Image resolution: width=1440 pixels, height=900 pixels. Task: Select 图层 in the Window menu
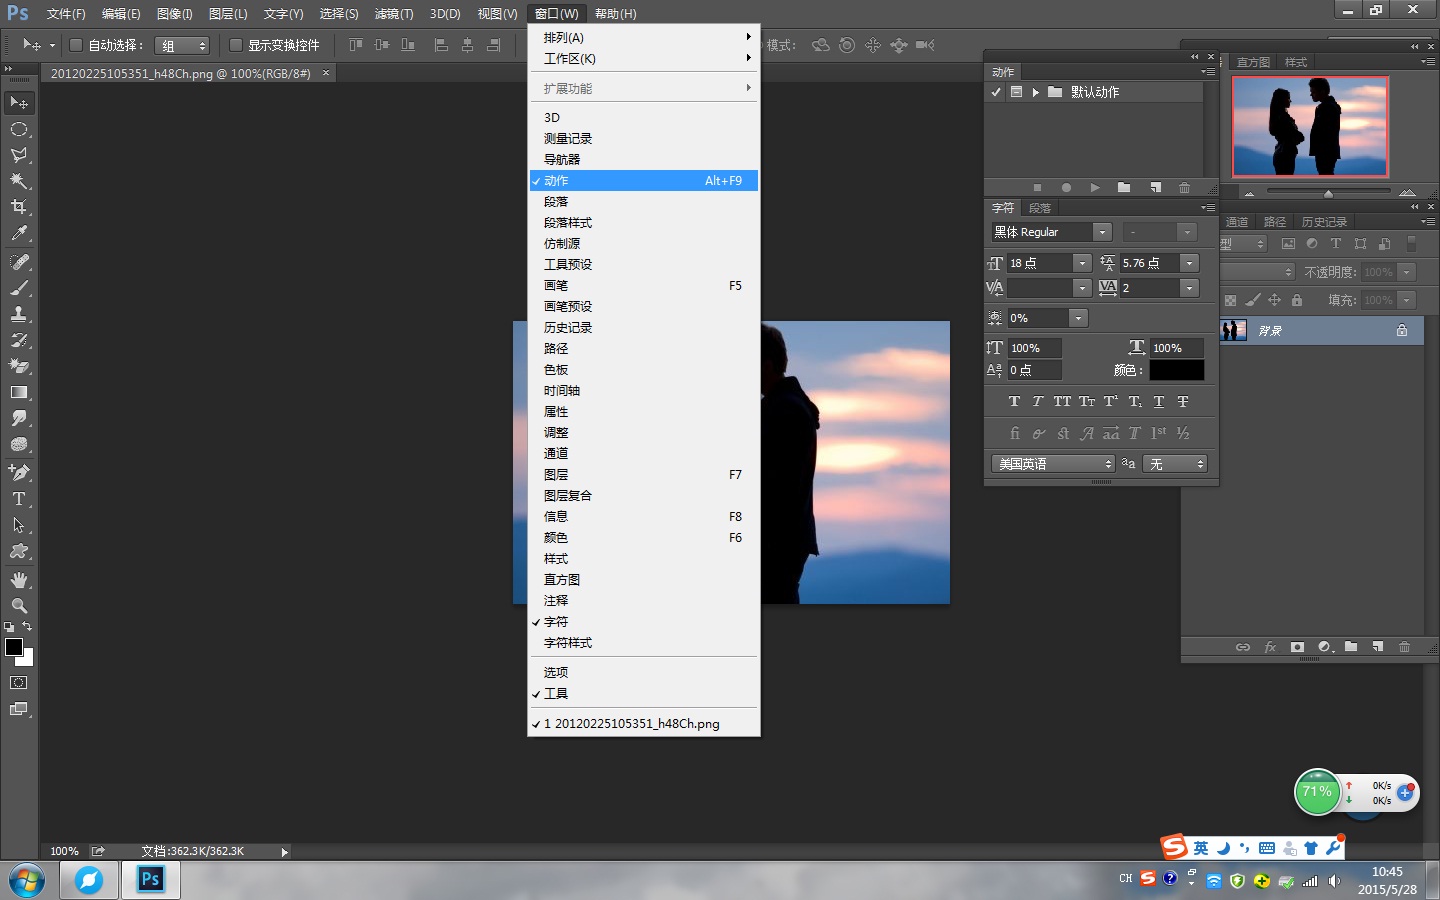point(644,474)
